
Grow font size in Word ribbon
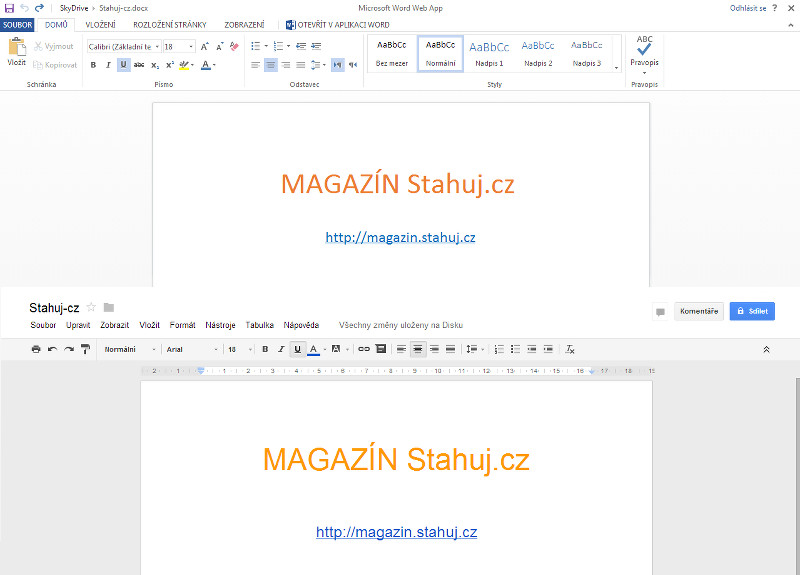(205, 46)
